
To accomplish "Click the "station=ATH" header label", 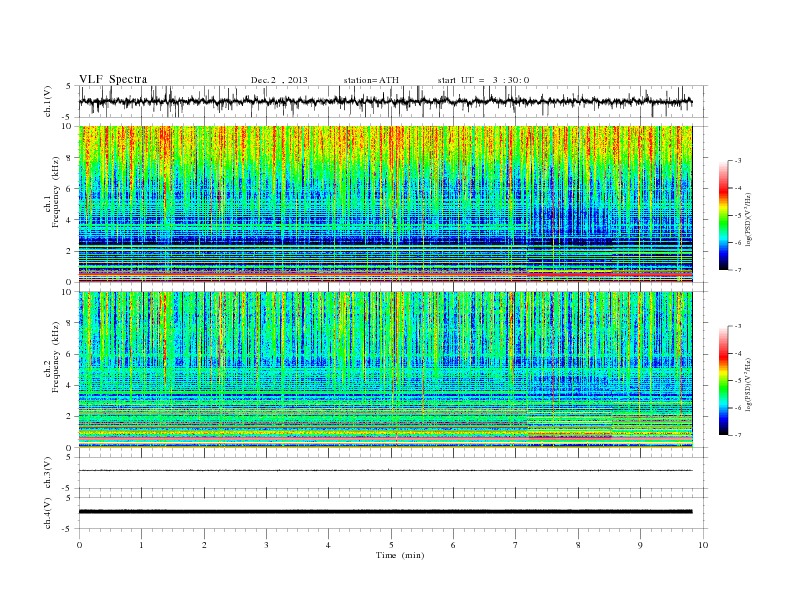I will [371, 80].
